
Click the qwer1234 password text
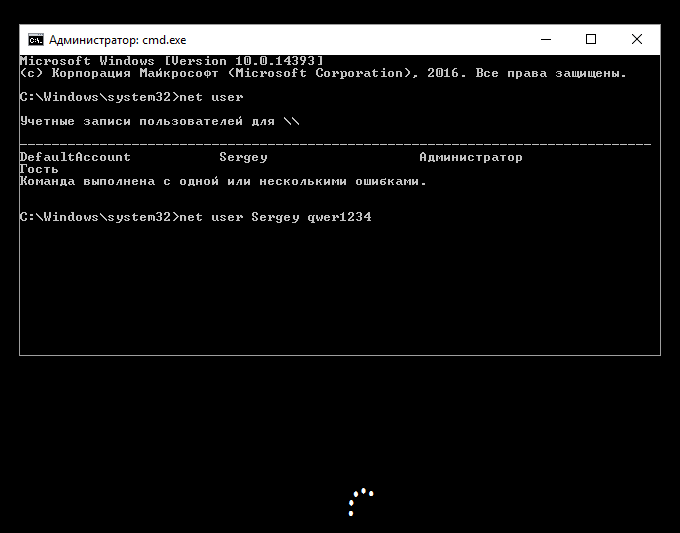click(x=339, y=217)
